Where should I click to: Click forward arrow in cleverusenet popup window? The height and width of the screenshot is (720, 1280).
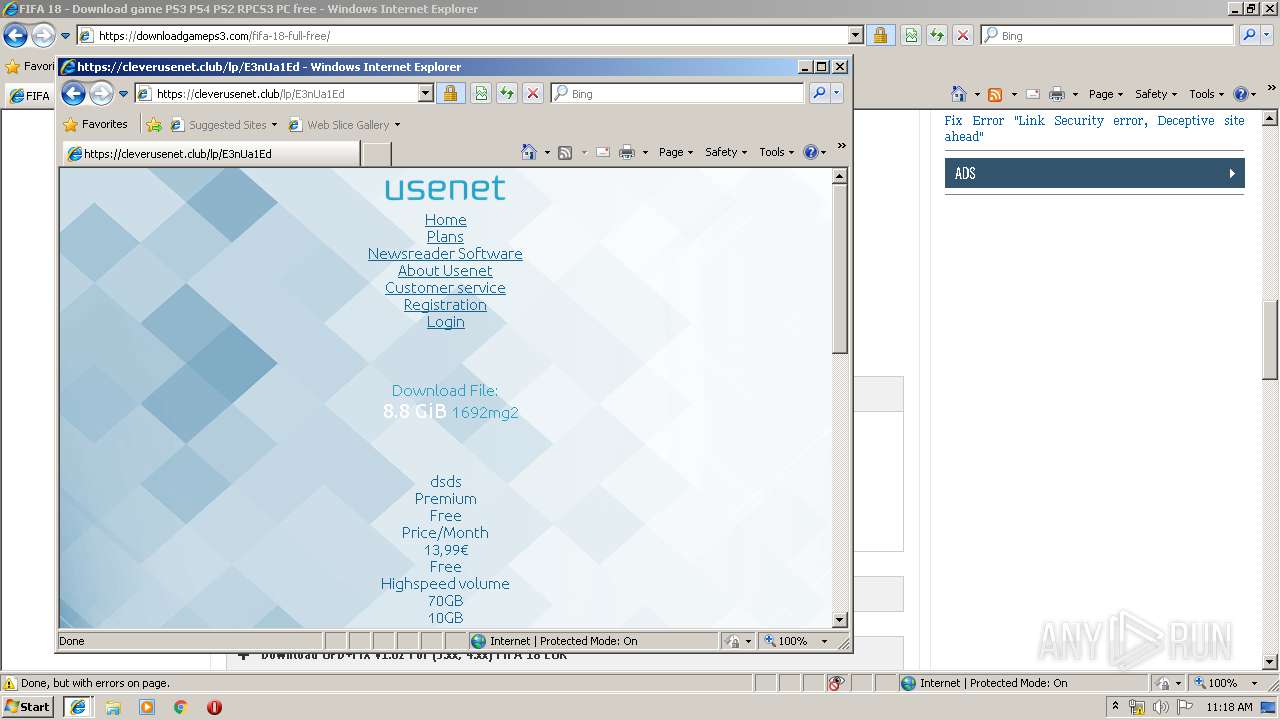tap(101, 94)
